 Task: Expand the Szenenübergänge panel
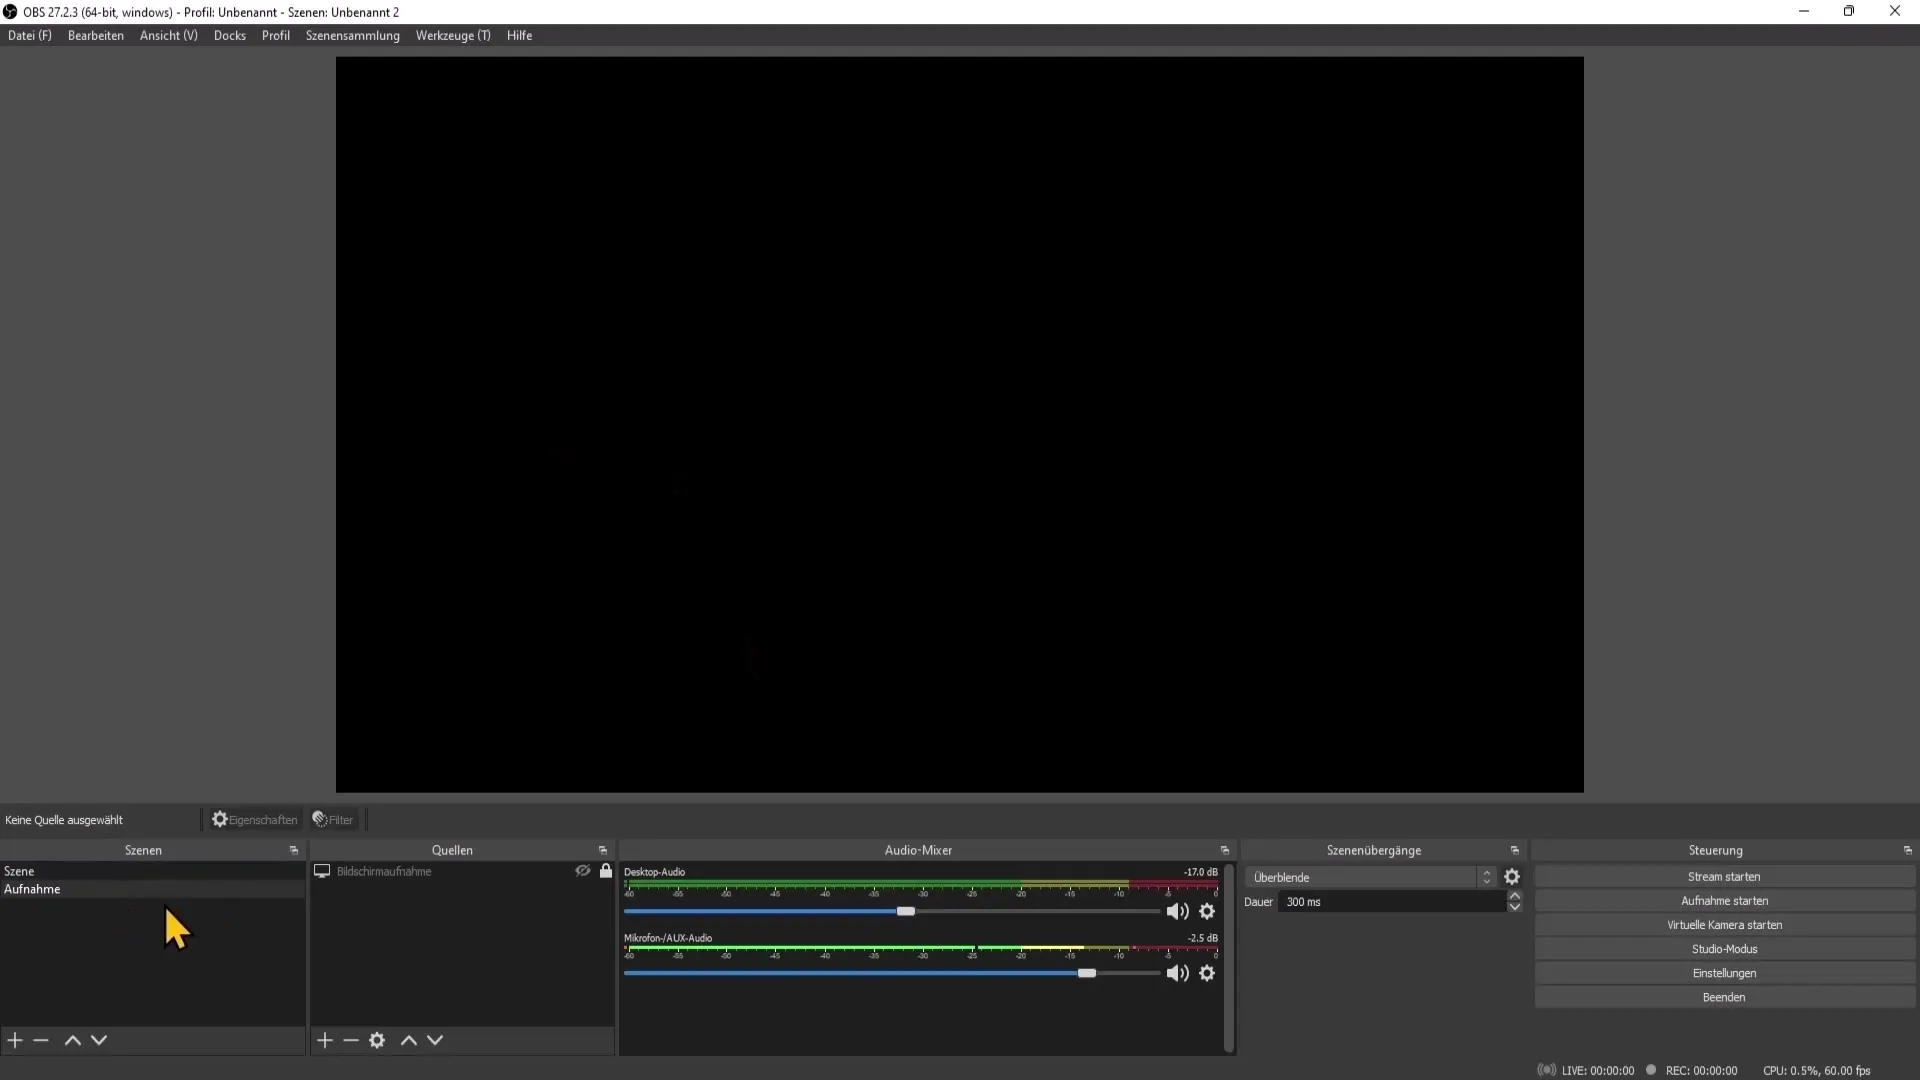coord(1516,849)
